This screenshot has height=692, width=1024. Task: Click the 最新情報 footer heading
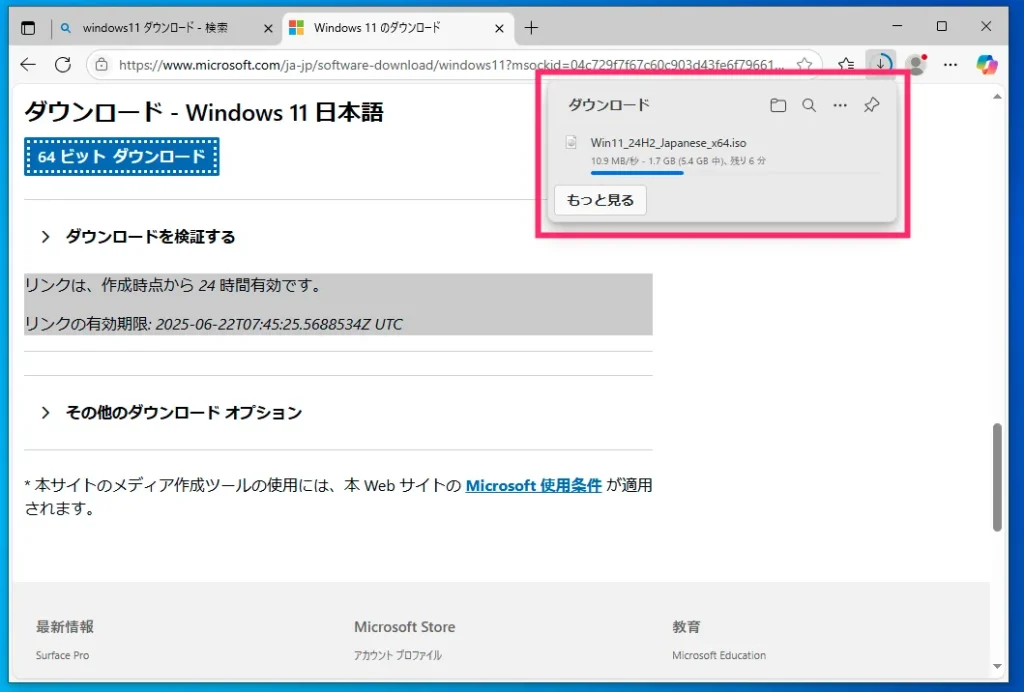pos(65,627)
